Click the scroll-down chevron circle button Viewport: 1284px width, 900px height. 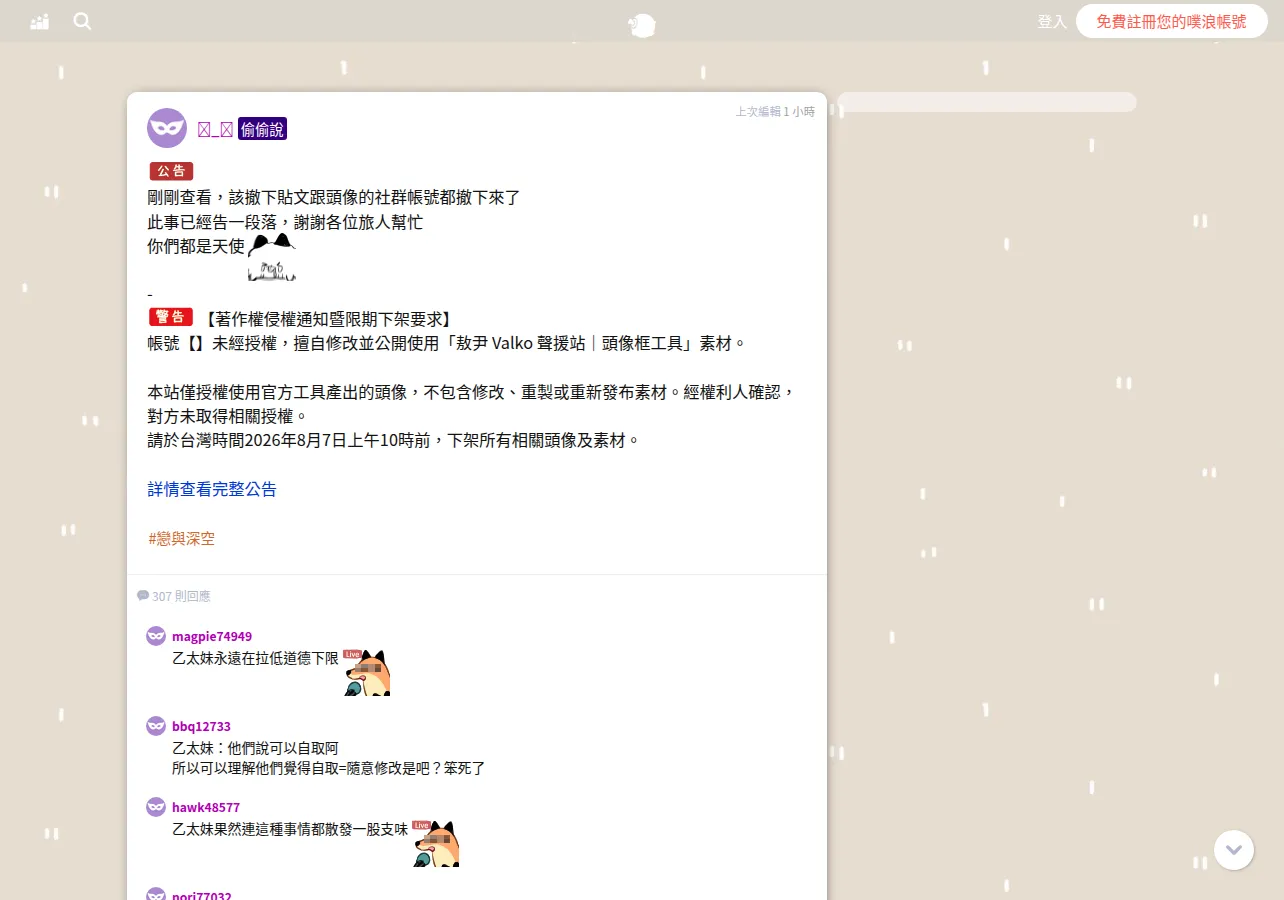click(1234, 850)
